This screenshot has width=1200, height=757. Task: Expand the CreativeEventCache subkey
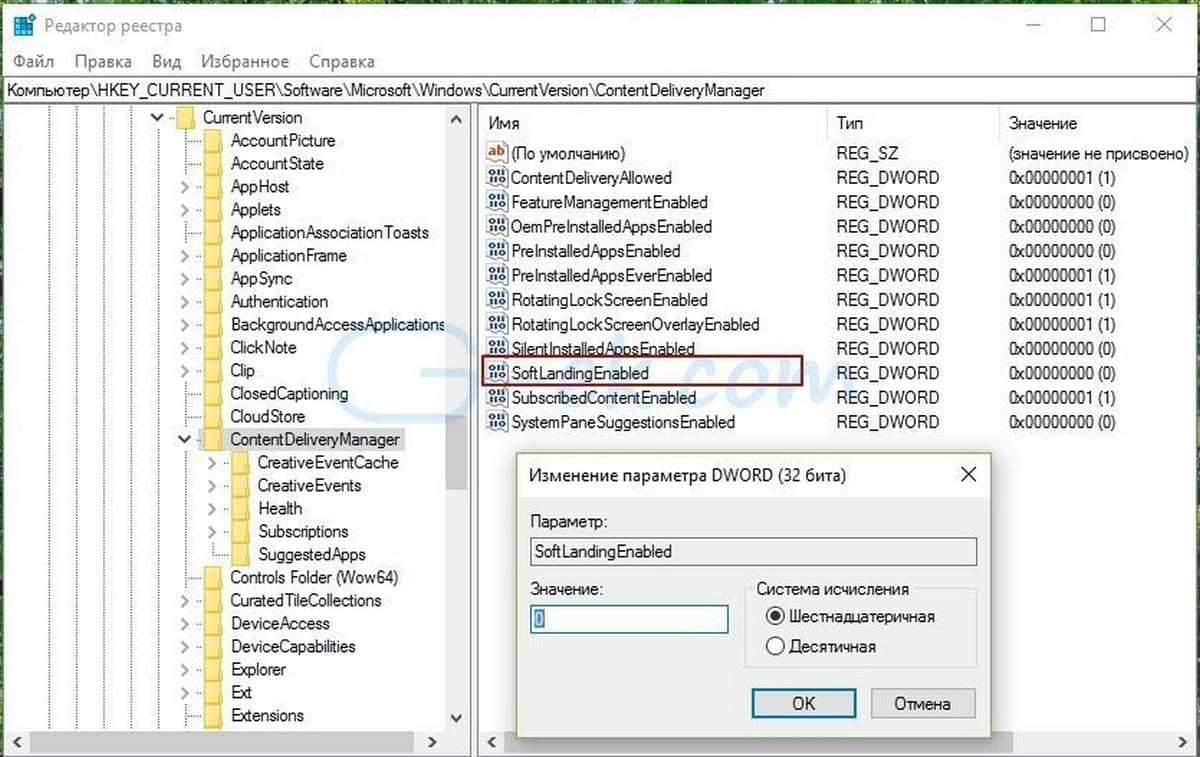click(x=211, y=463)
